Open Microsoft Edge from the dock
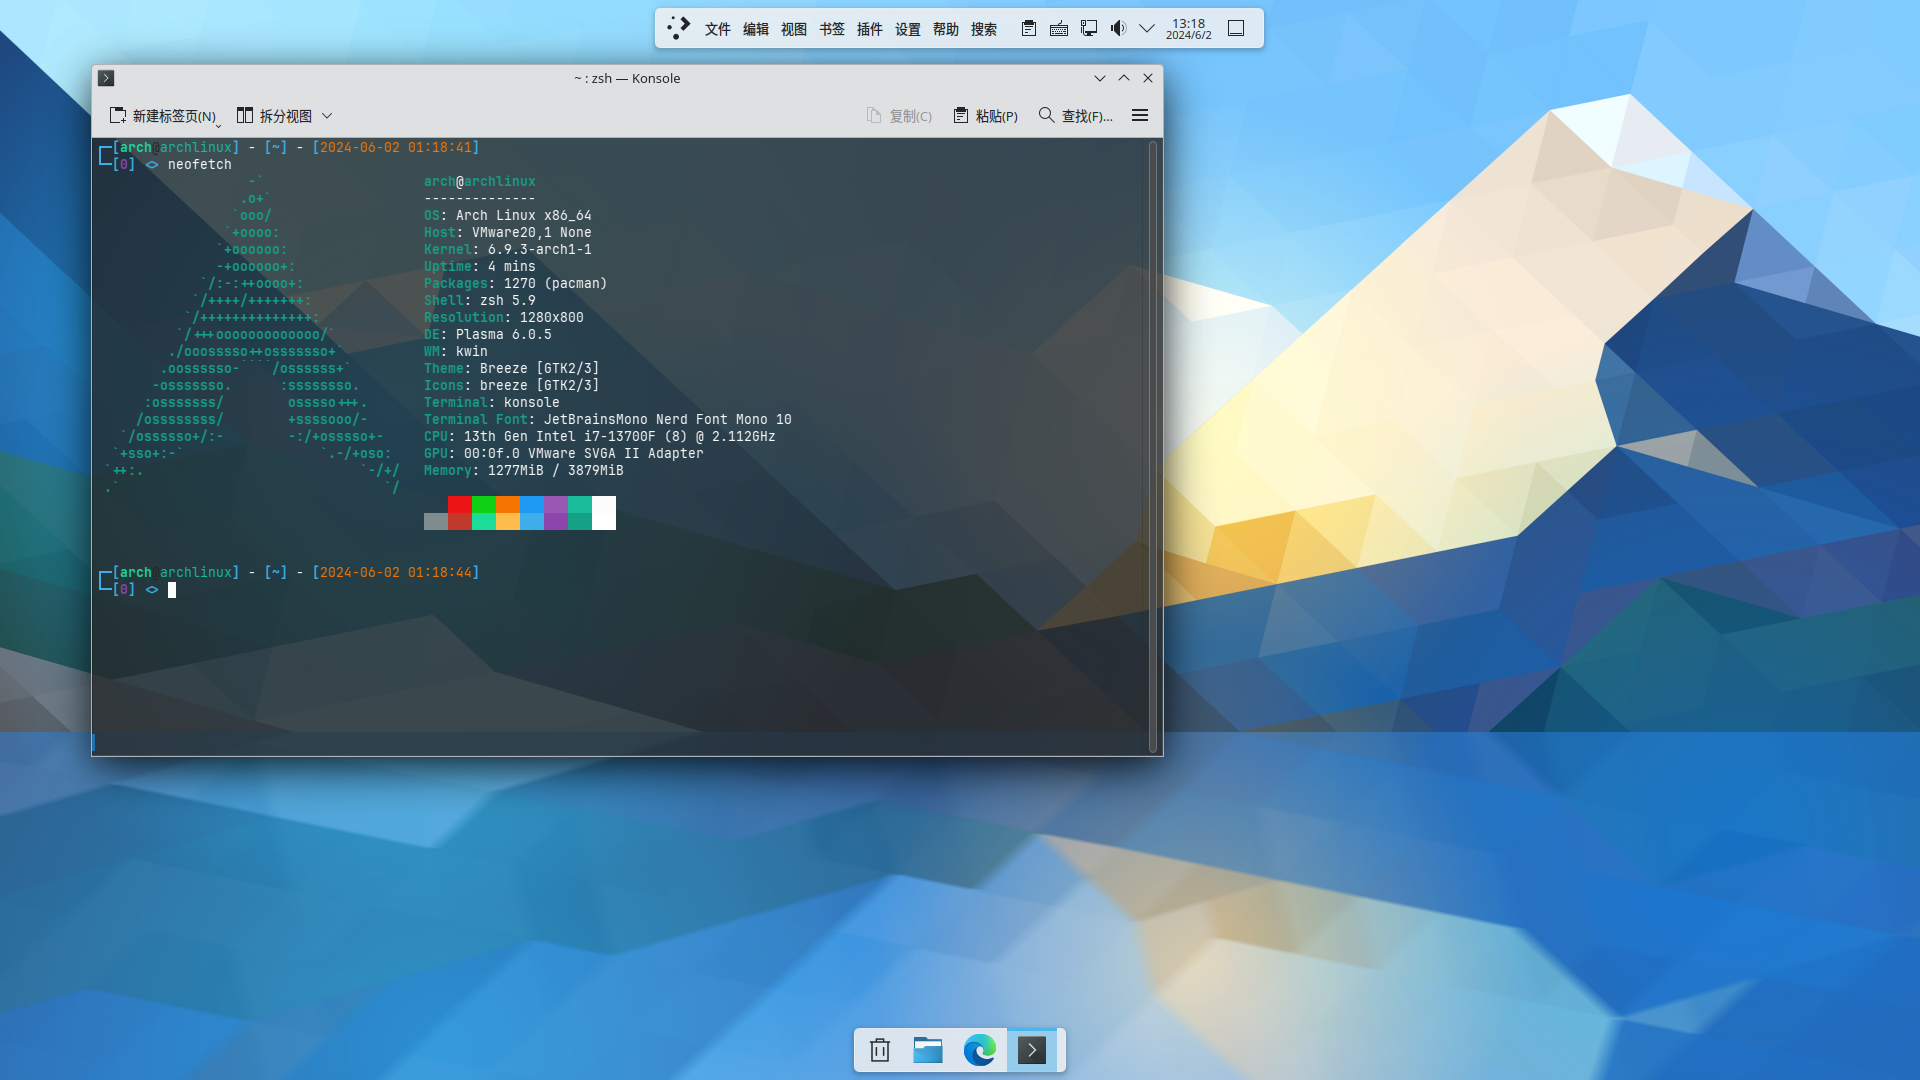 point(979,1050)
